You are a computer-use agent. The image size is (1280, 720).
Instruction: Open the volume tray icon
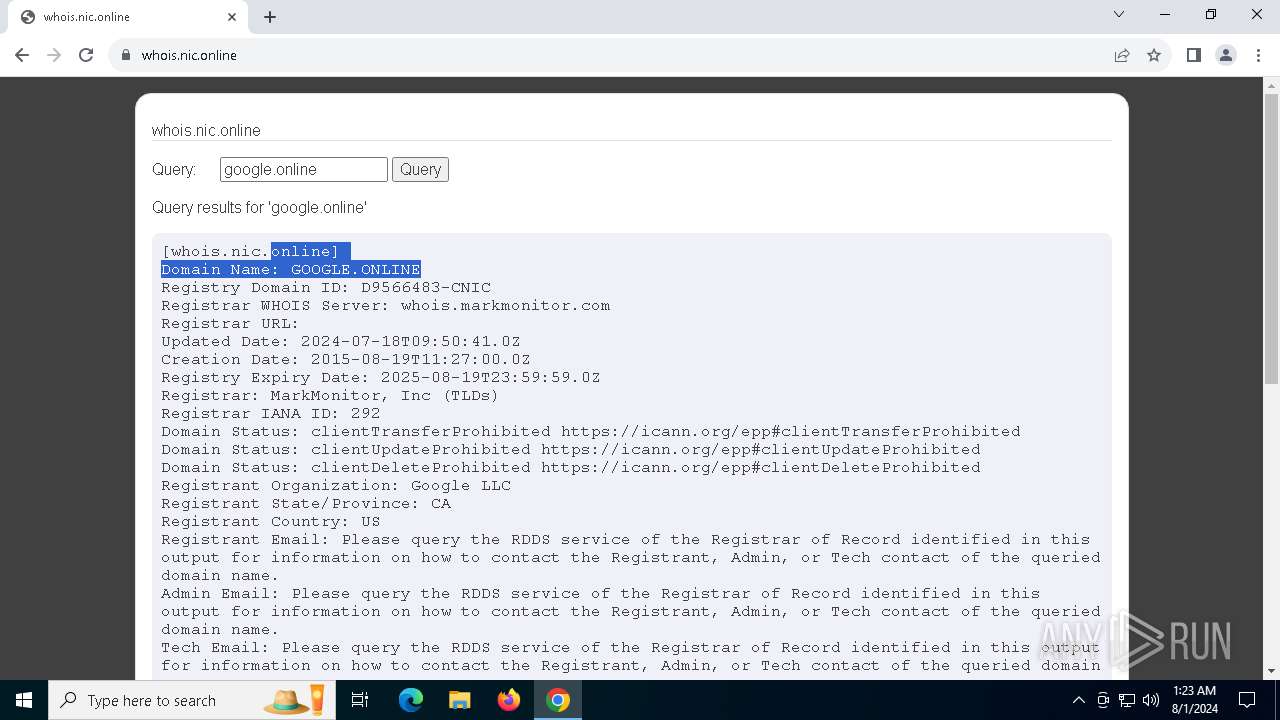click(x=1151, y=700)
